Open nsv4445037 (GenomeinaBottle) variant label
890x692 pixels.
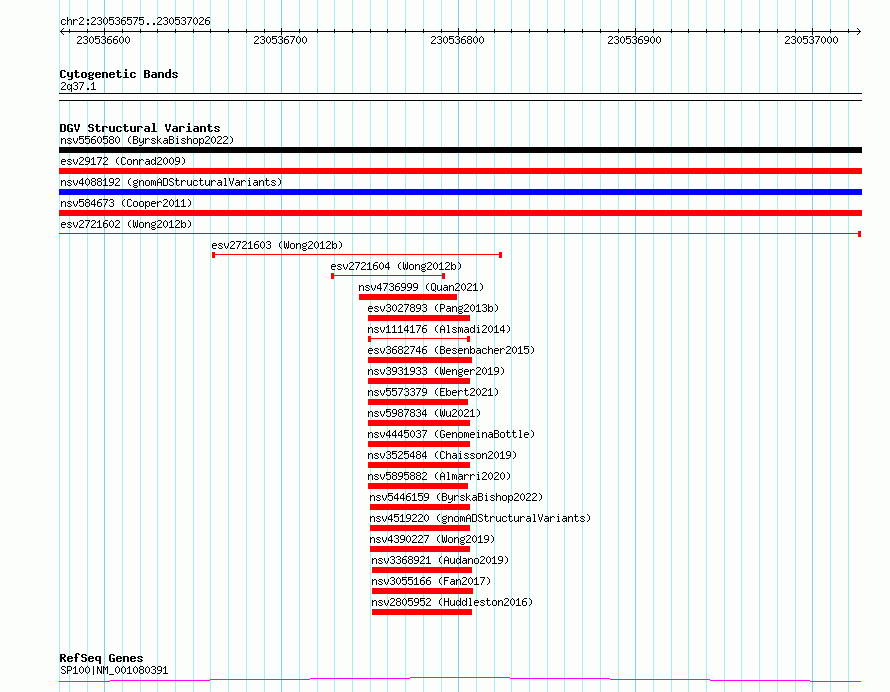click(x=451, y=434)
